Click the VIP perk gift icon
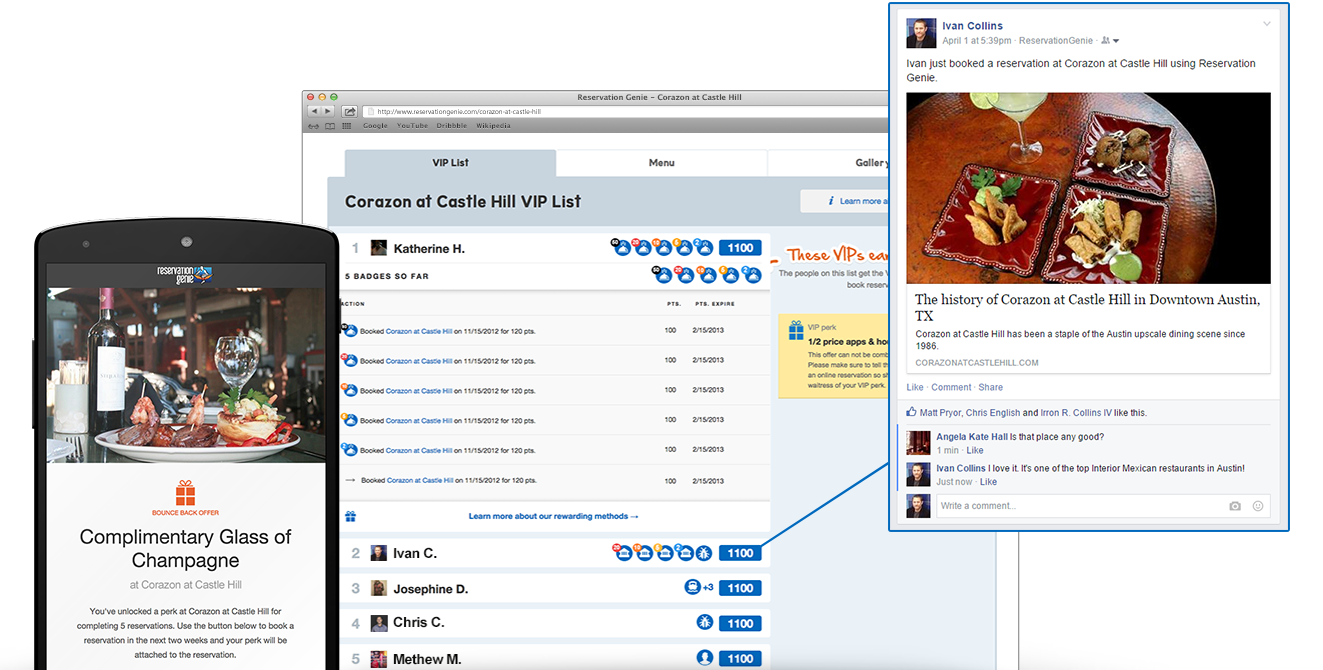The width and height of the screenshot is (1323, 670). [x=796, y=329]
